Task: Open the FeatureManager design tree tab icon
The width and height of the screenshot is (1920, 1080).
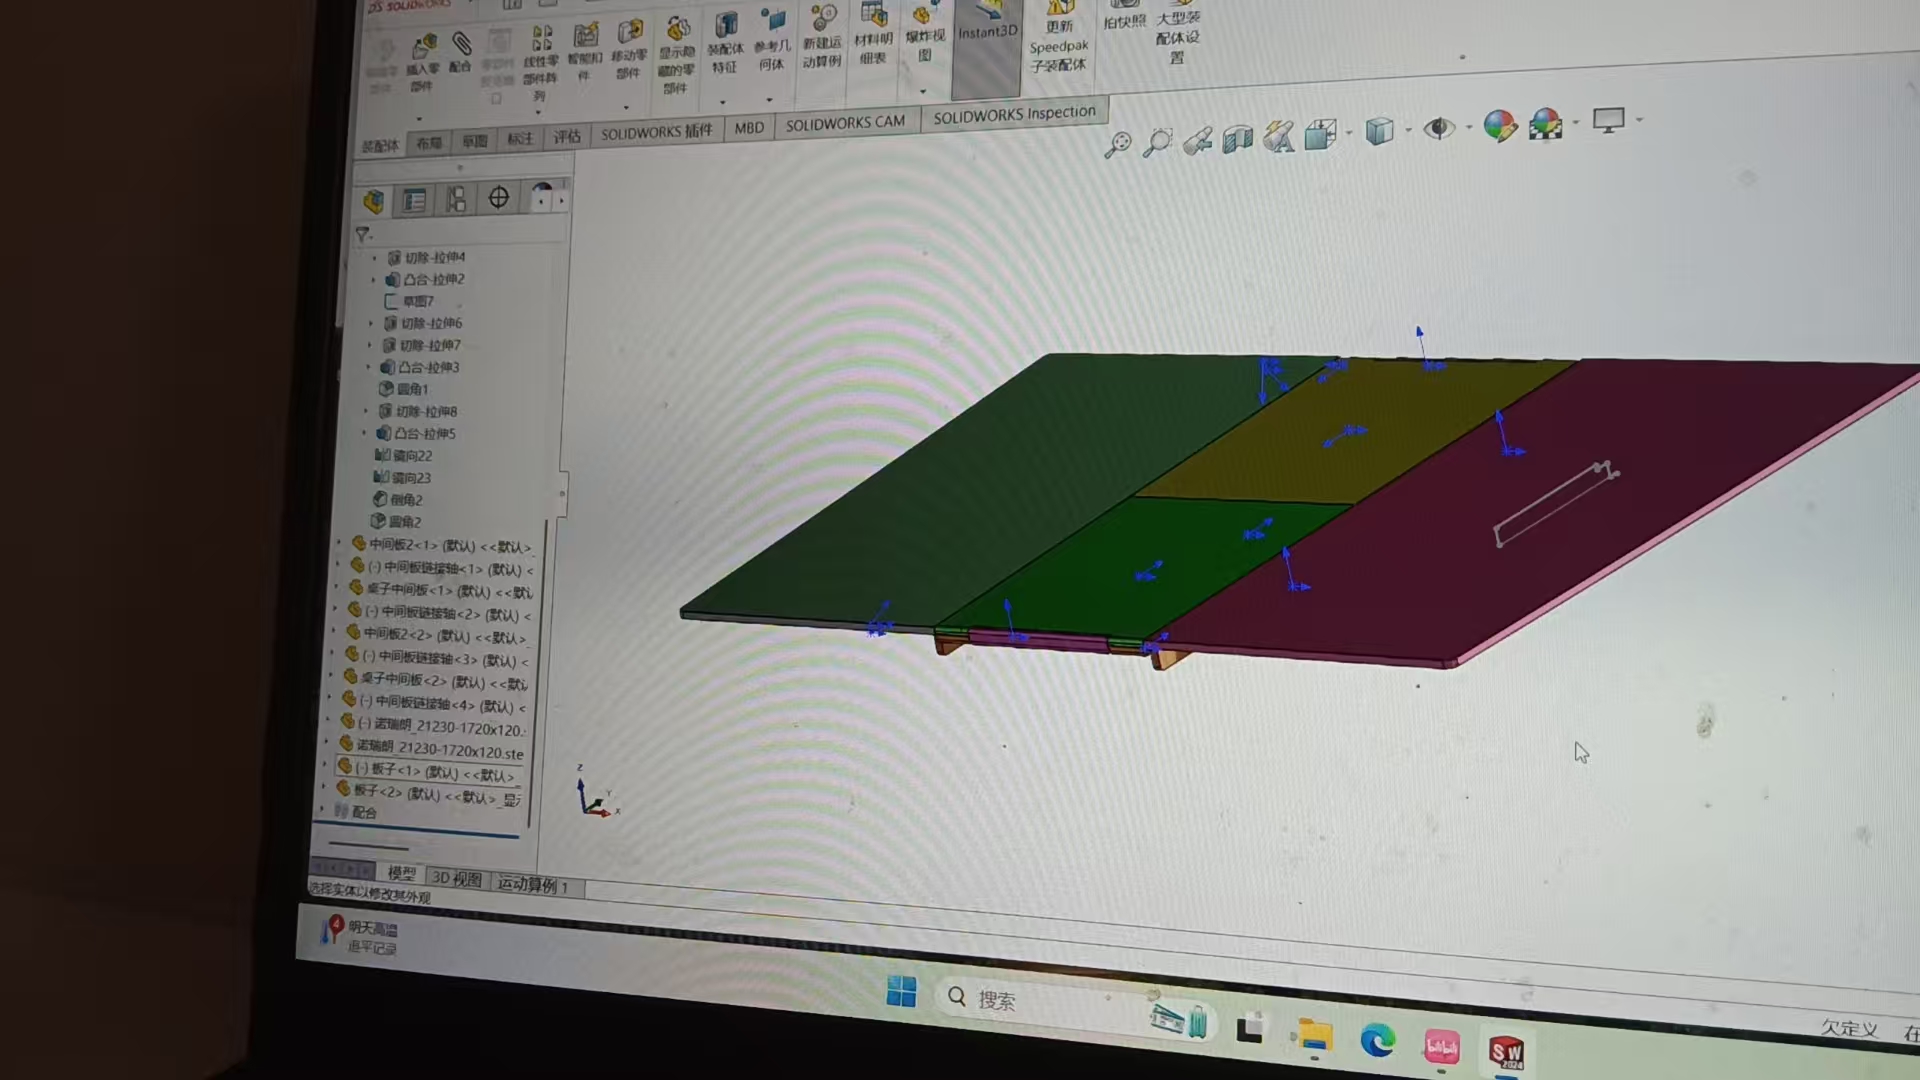Action: (x=374, y=202)
